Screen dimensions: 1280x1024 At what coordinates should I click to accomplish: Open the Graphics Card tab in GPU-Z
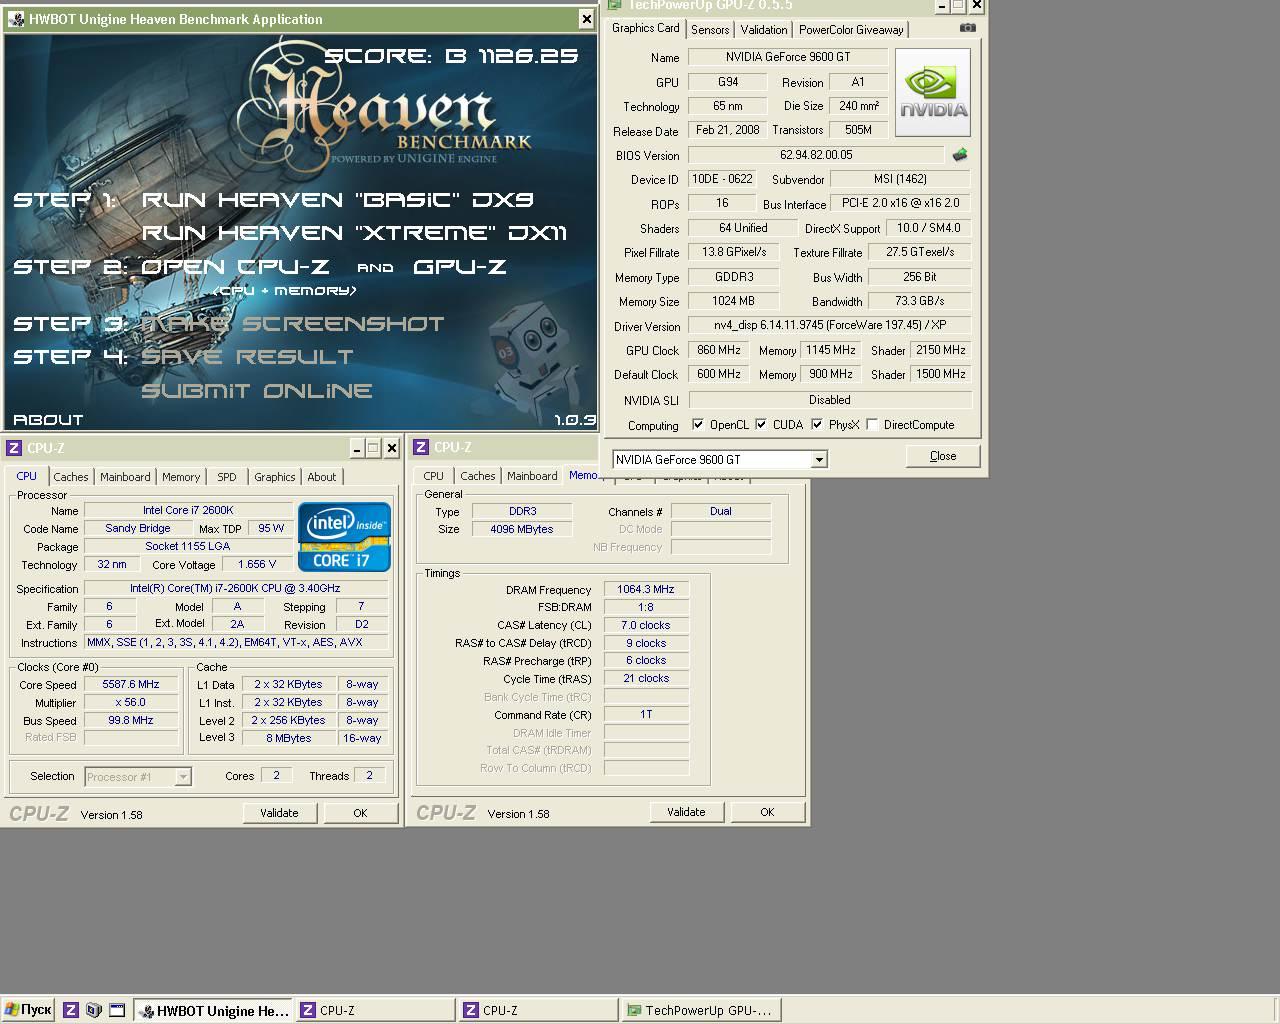(646, 28)
